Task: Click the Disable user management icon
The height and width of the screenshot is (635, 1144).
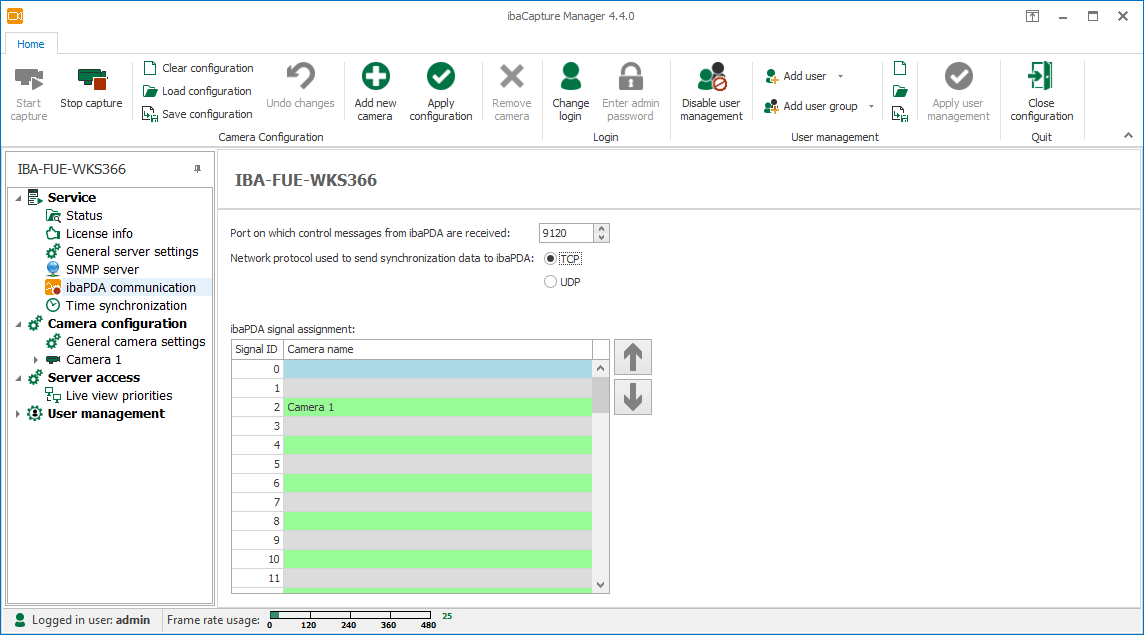Action: pos(711,77)
